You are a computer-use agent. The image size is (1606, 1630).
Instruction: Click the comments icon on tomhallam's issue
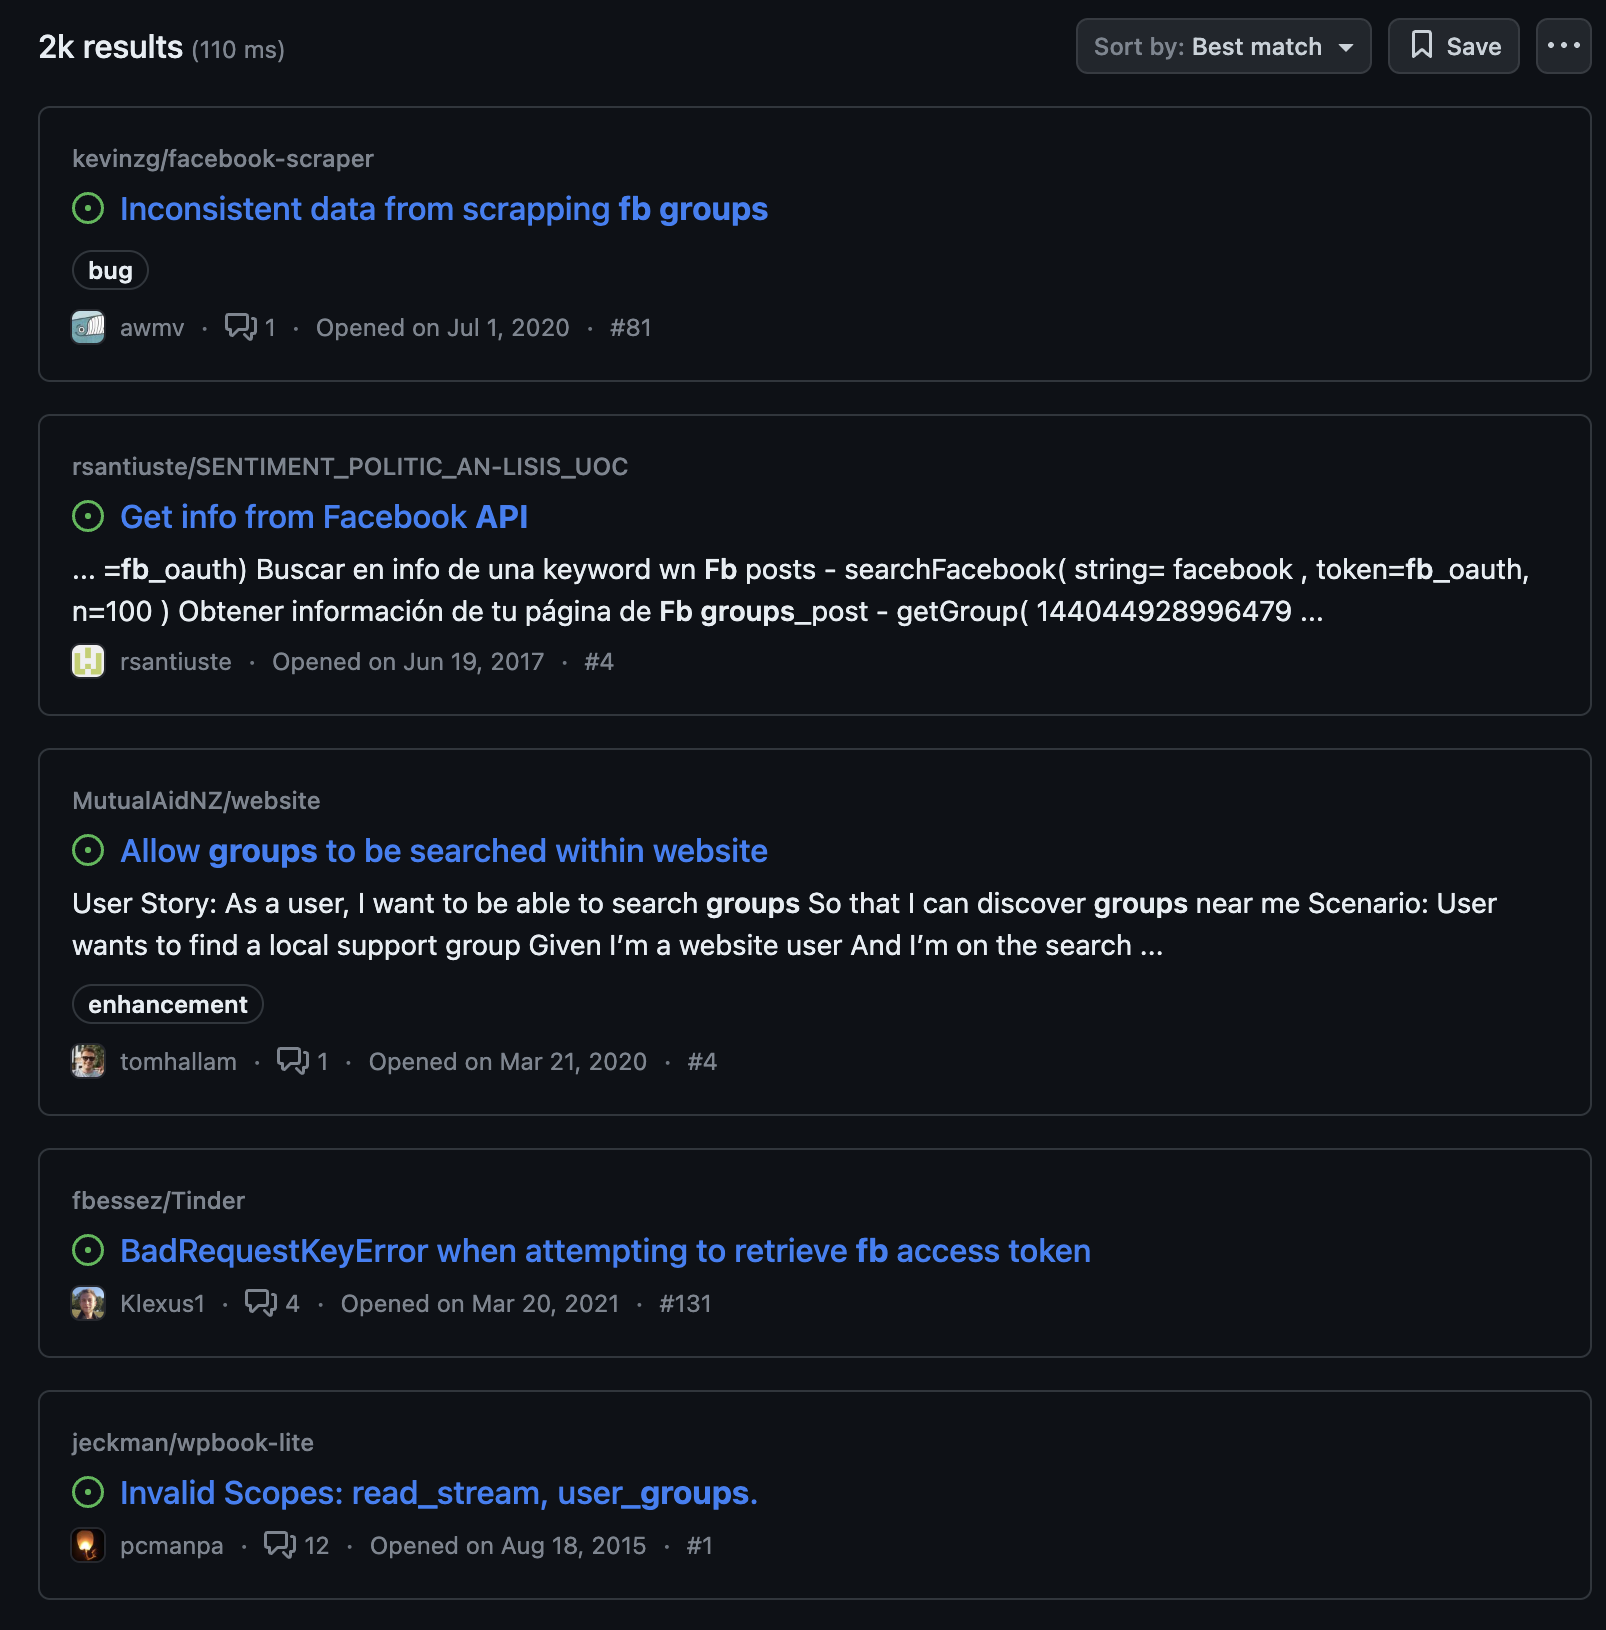coord(293,1061)
